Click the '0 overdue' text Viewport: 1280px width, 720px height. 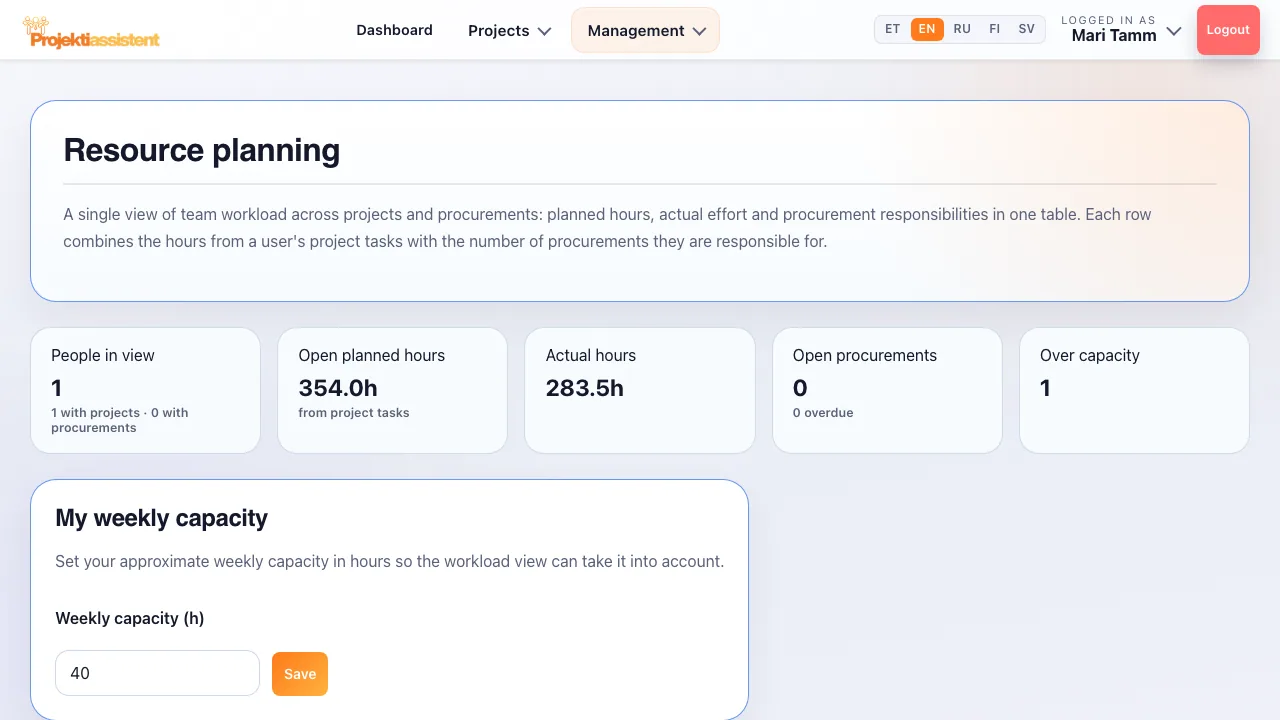click(x=823, y=413)
